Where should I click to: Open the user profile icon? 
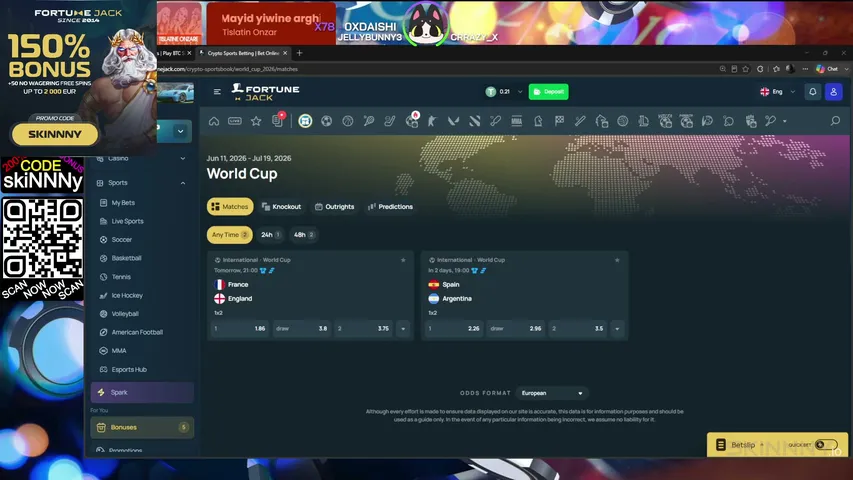tap(833, 92)
